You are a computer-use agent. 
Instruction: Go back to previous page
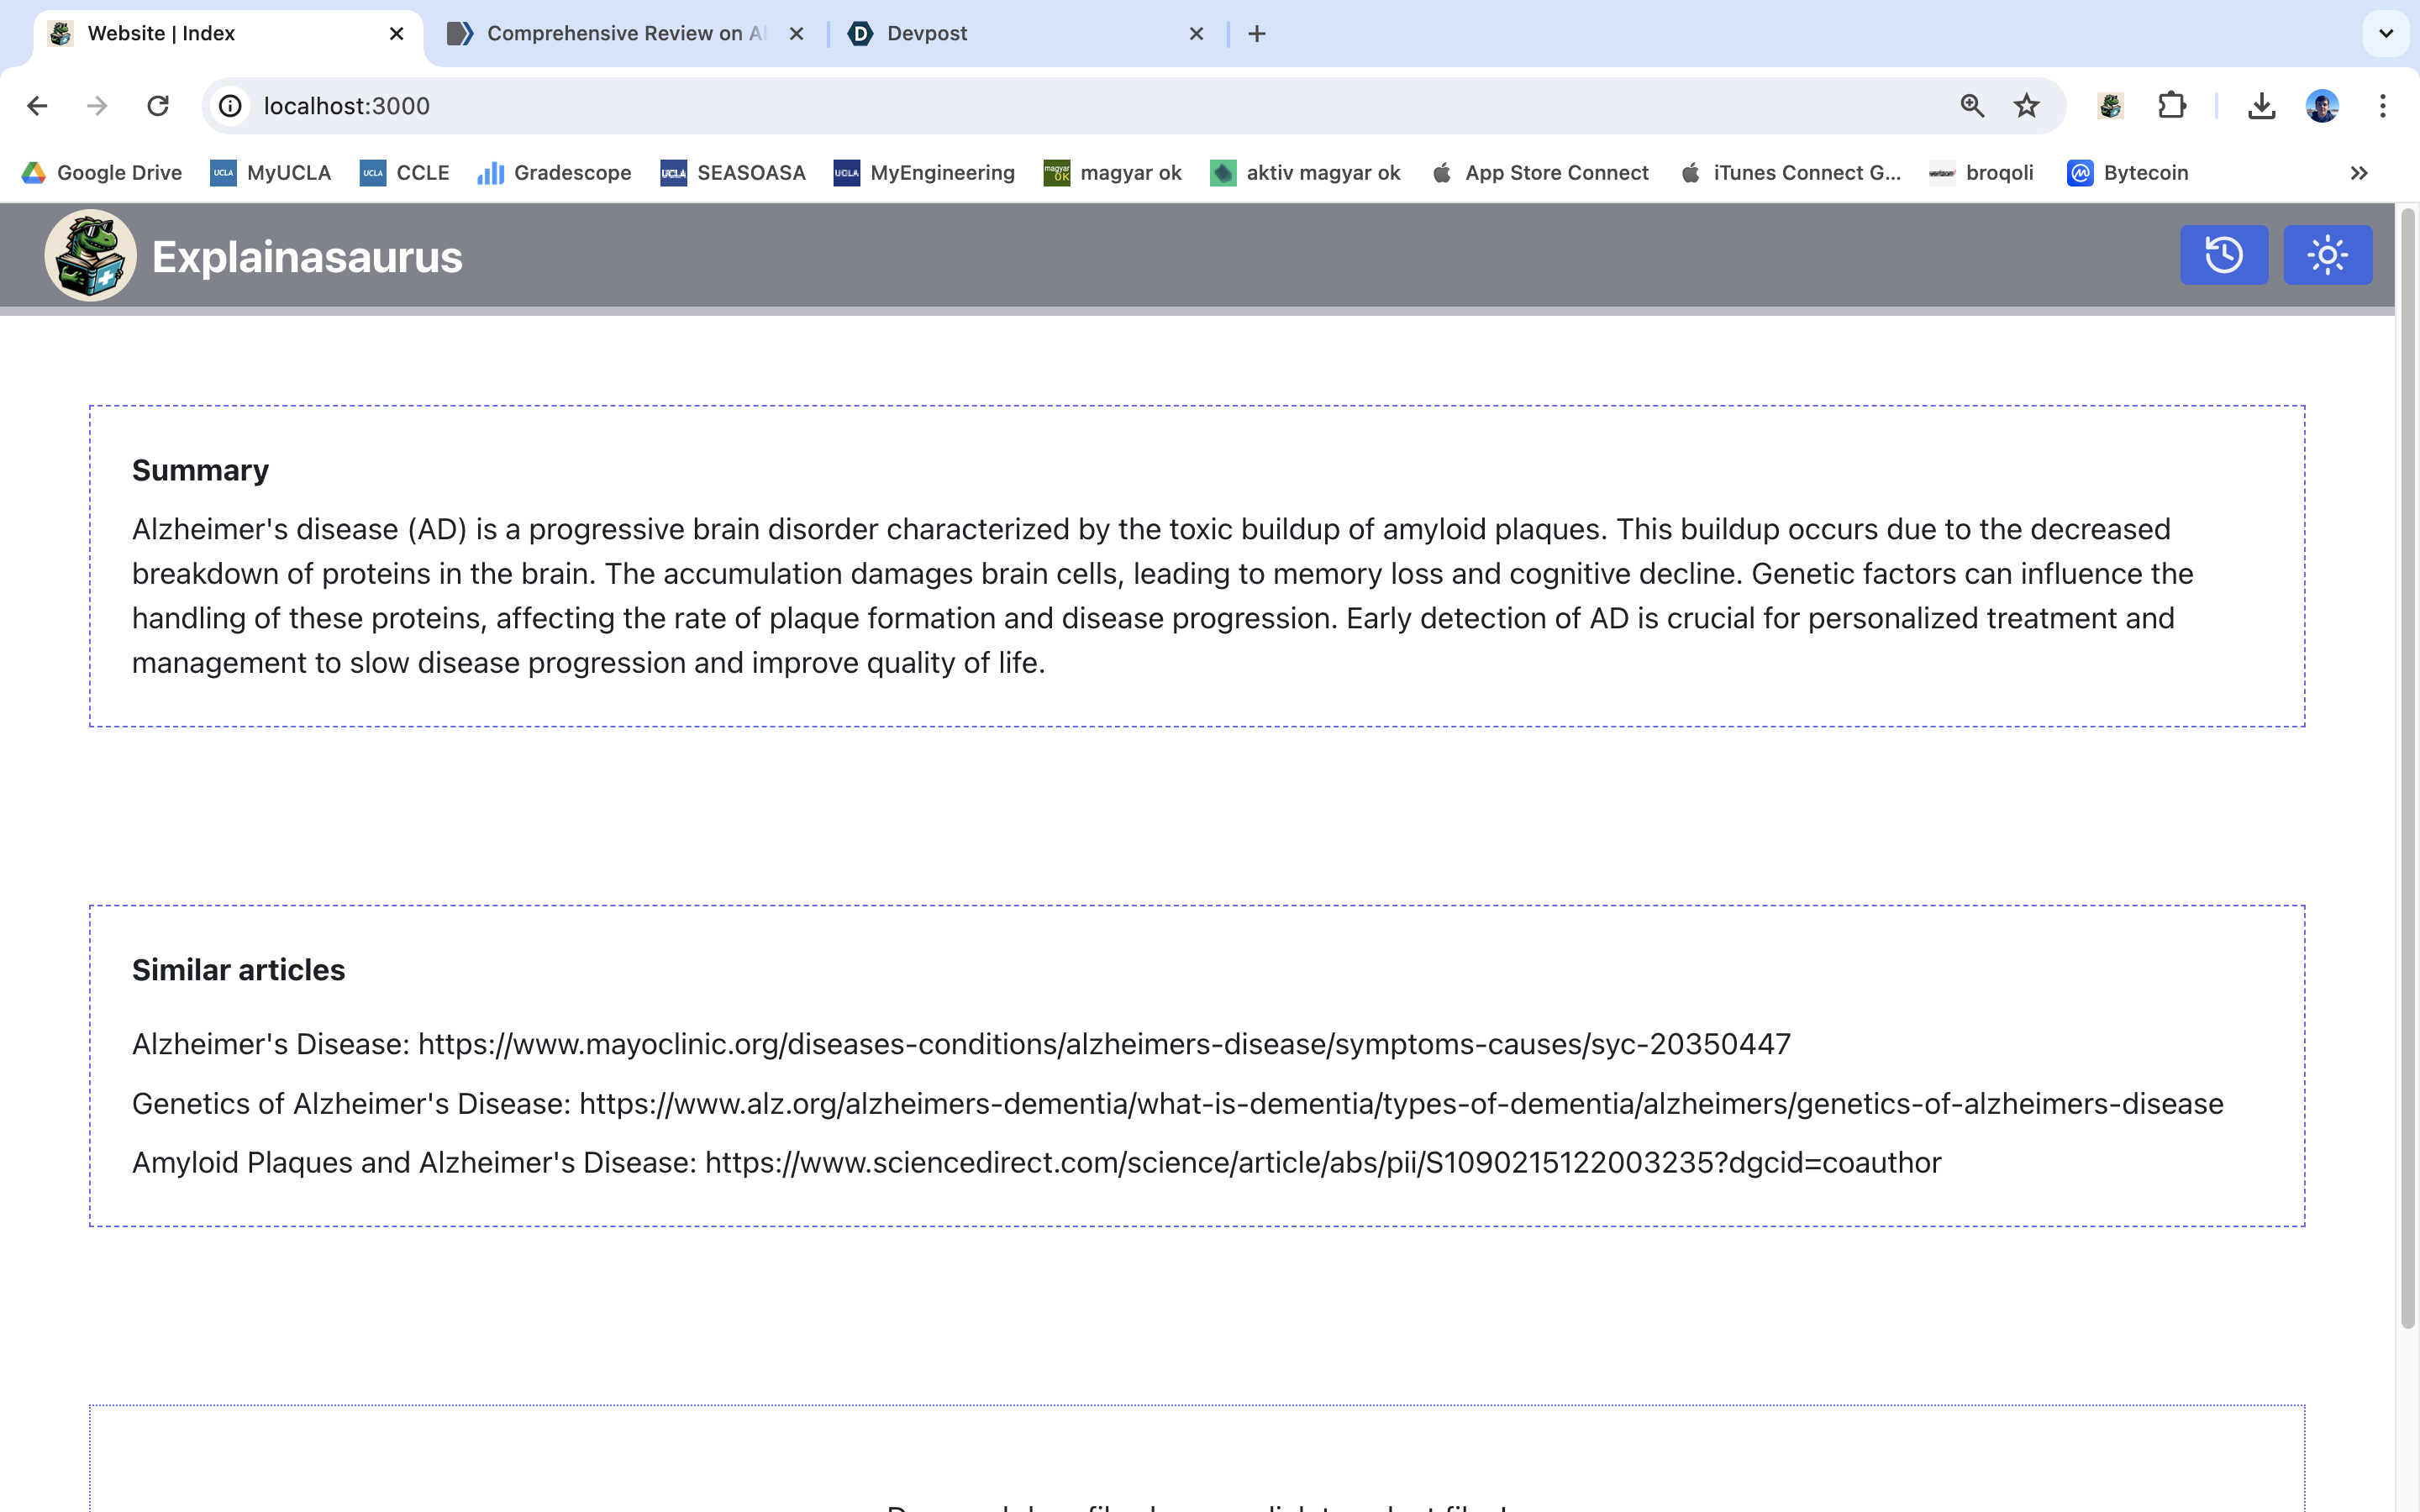coord(37,106)
